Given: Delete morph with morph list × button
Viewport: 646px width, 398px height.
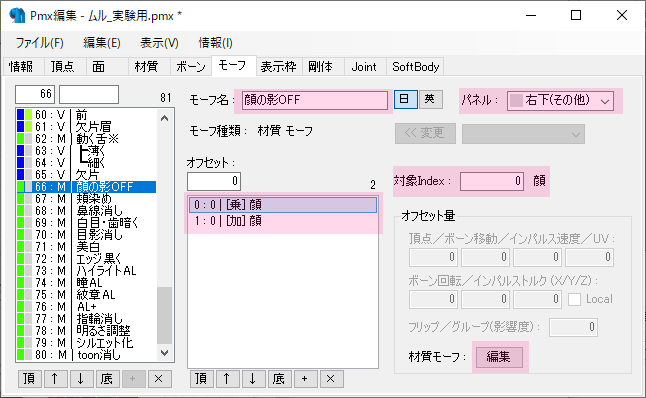Looking at the screenshot, I should click(x=159, y=379).
